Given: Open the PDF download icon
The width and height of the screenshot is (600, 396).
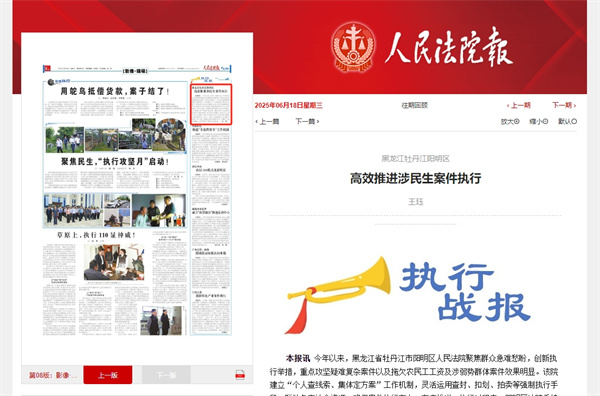Looking at the screenshot, I should (240, 375).
